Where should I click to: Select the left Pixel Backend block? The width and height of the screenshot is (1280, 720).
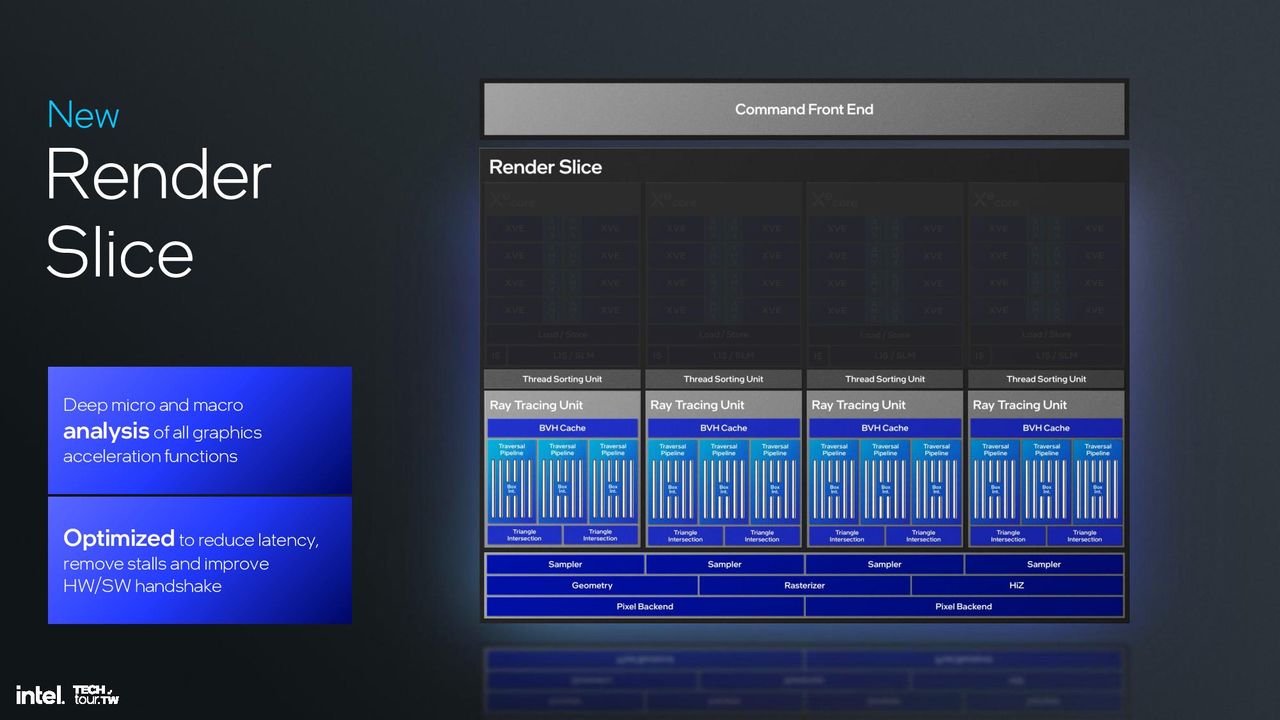point(645,606)
